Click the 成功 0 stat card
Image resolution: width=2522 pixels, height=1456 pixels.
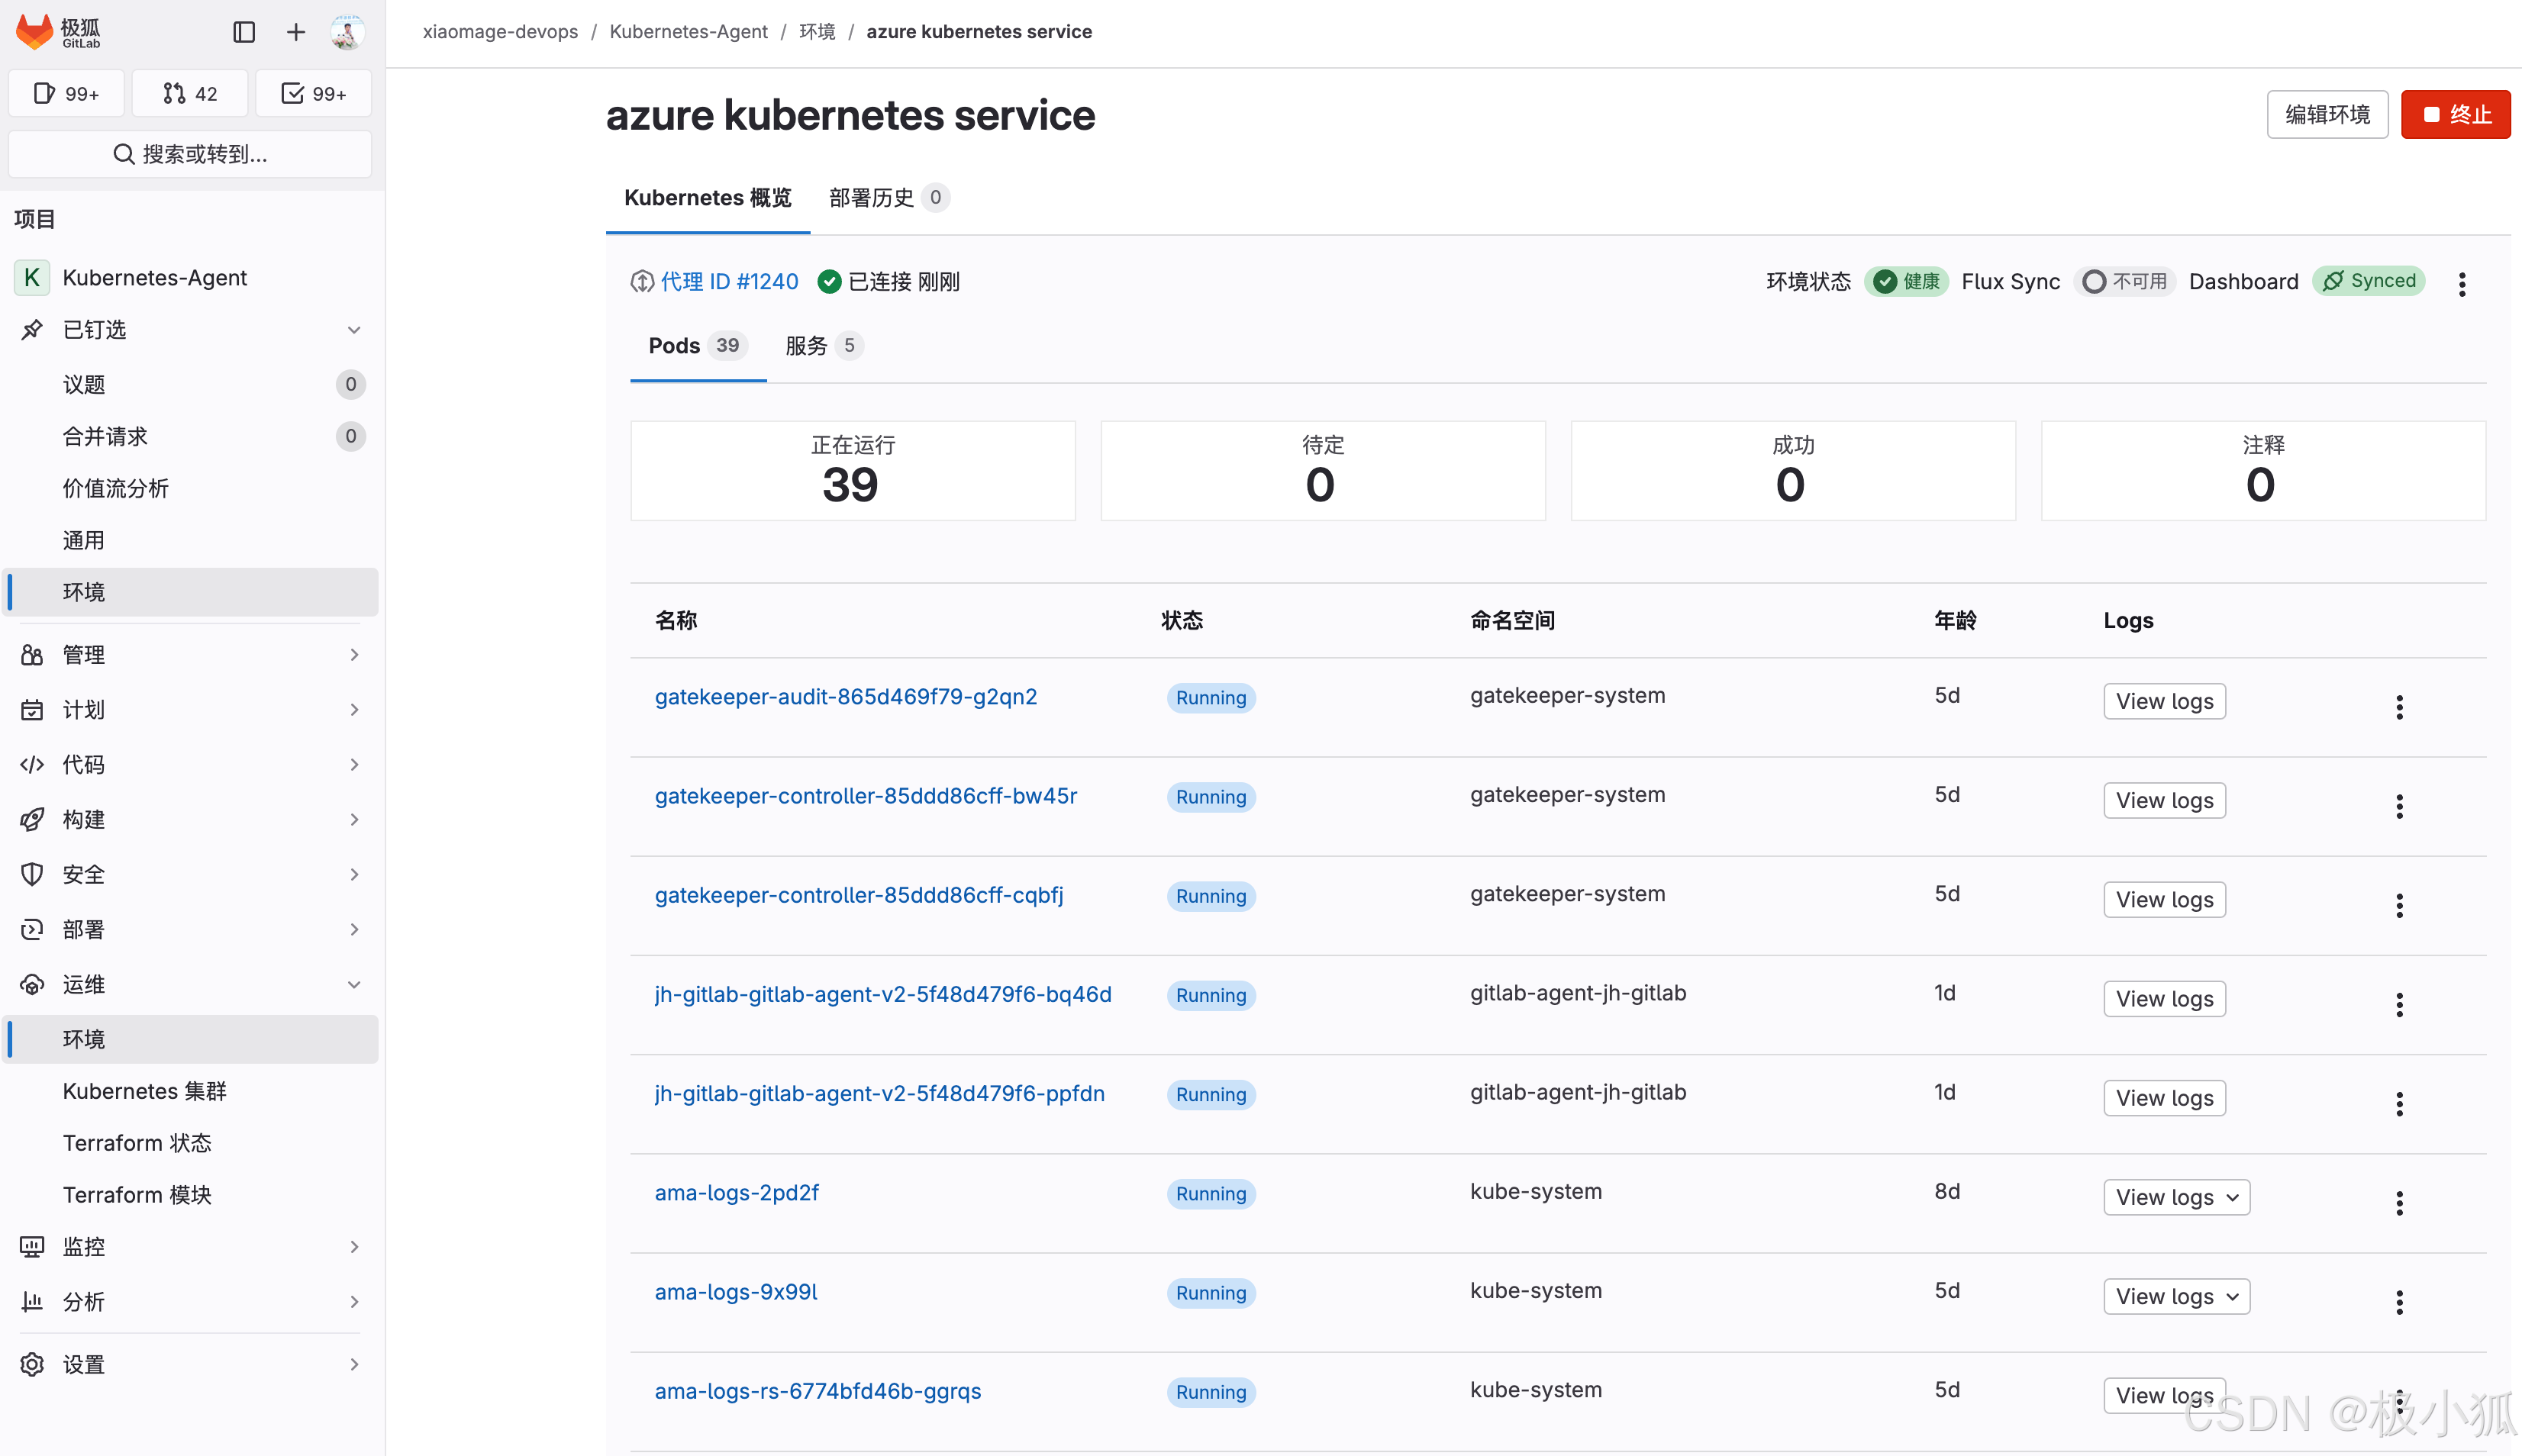(x=1792, y=470)
